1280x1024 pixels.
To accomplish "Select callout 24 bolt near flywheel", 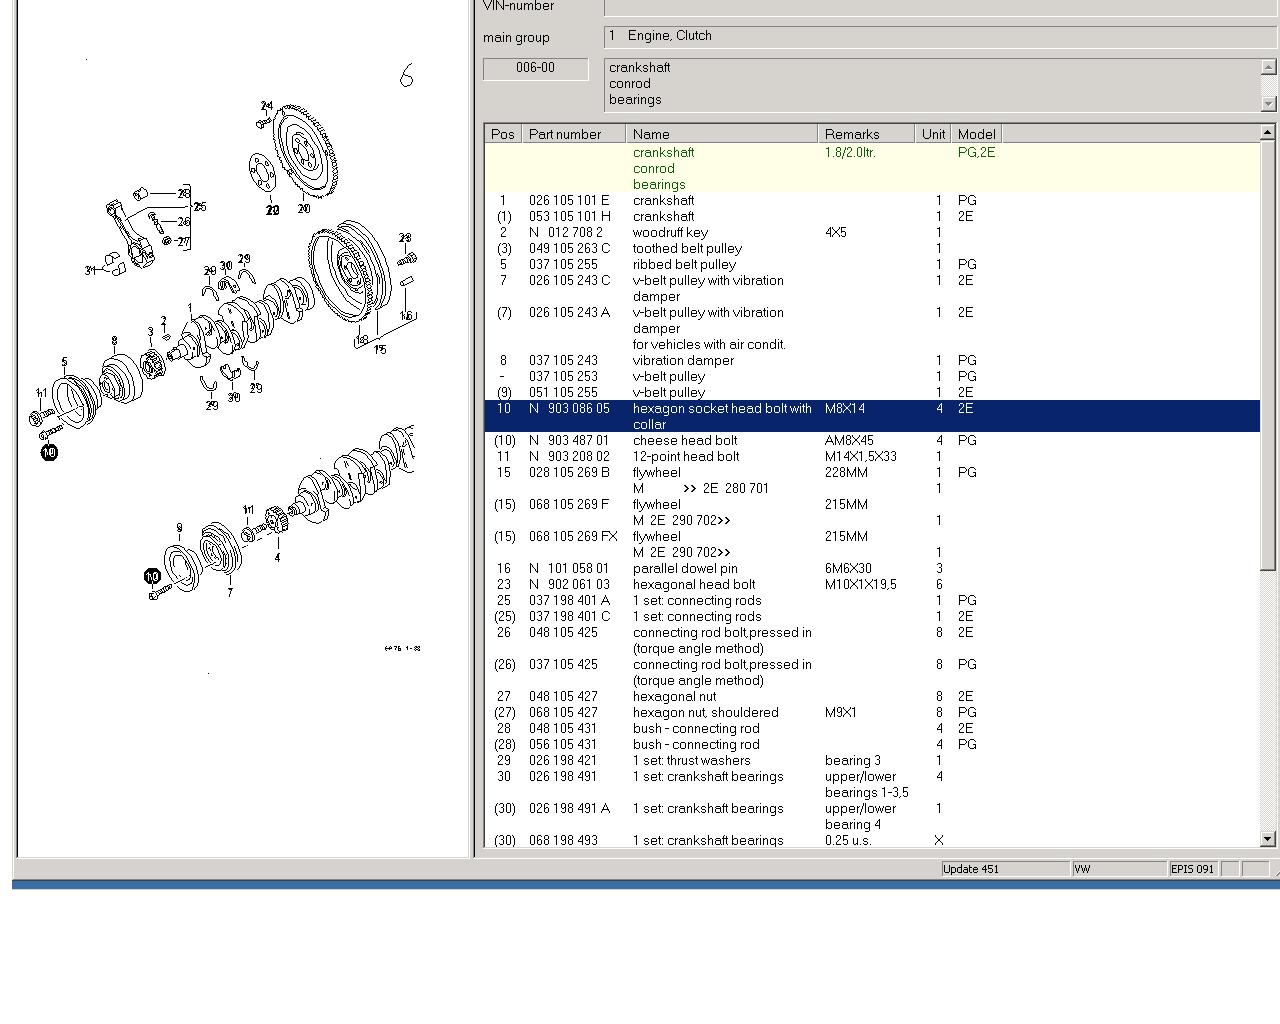I will 266,106.
